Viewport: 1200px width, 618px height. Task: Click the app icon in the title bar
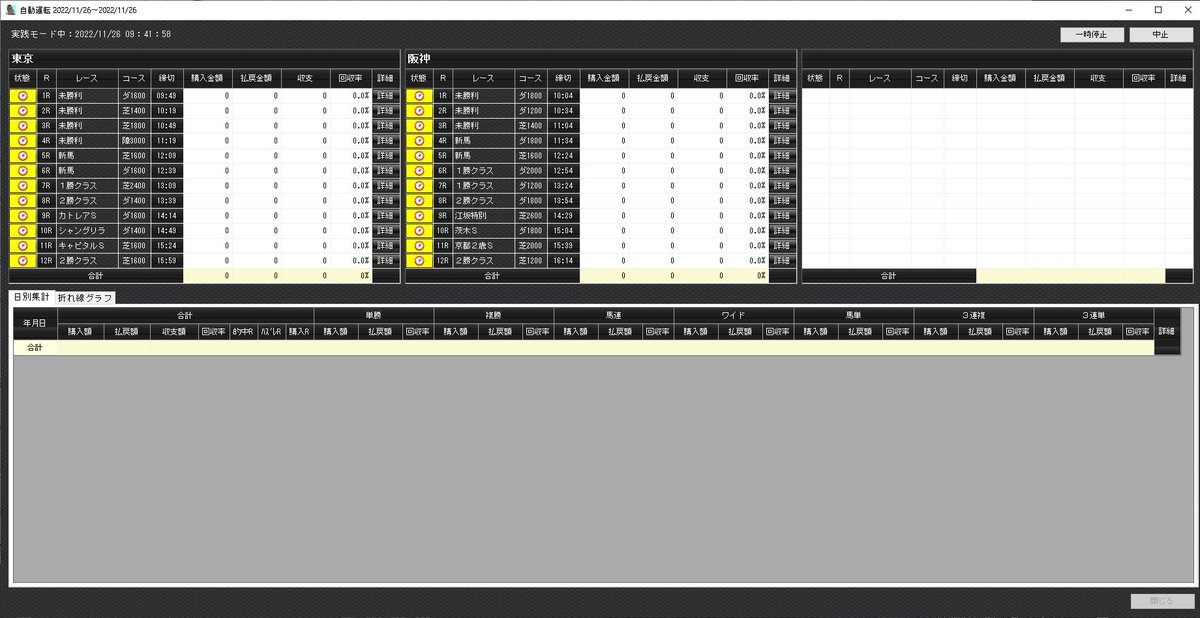point(10,9)
